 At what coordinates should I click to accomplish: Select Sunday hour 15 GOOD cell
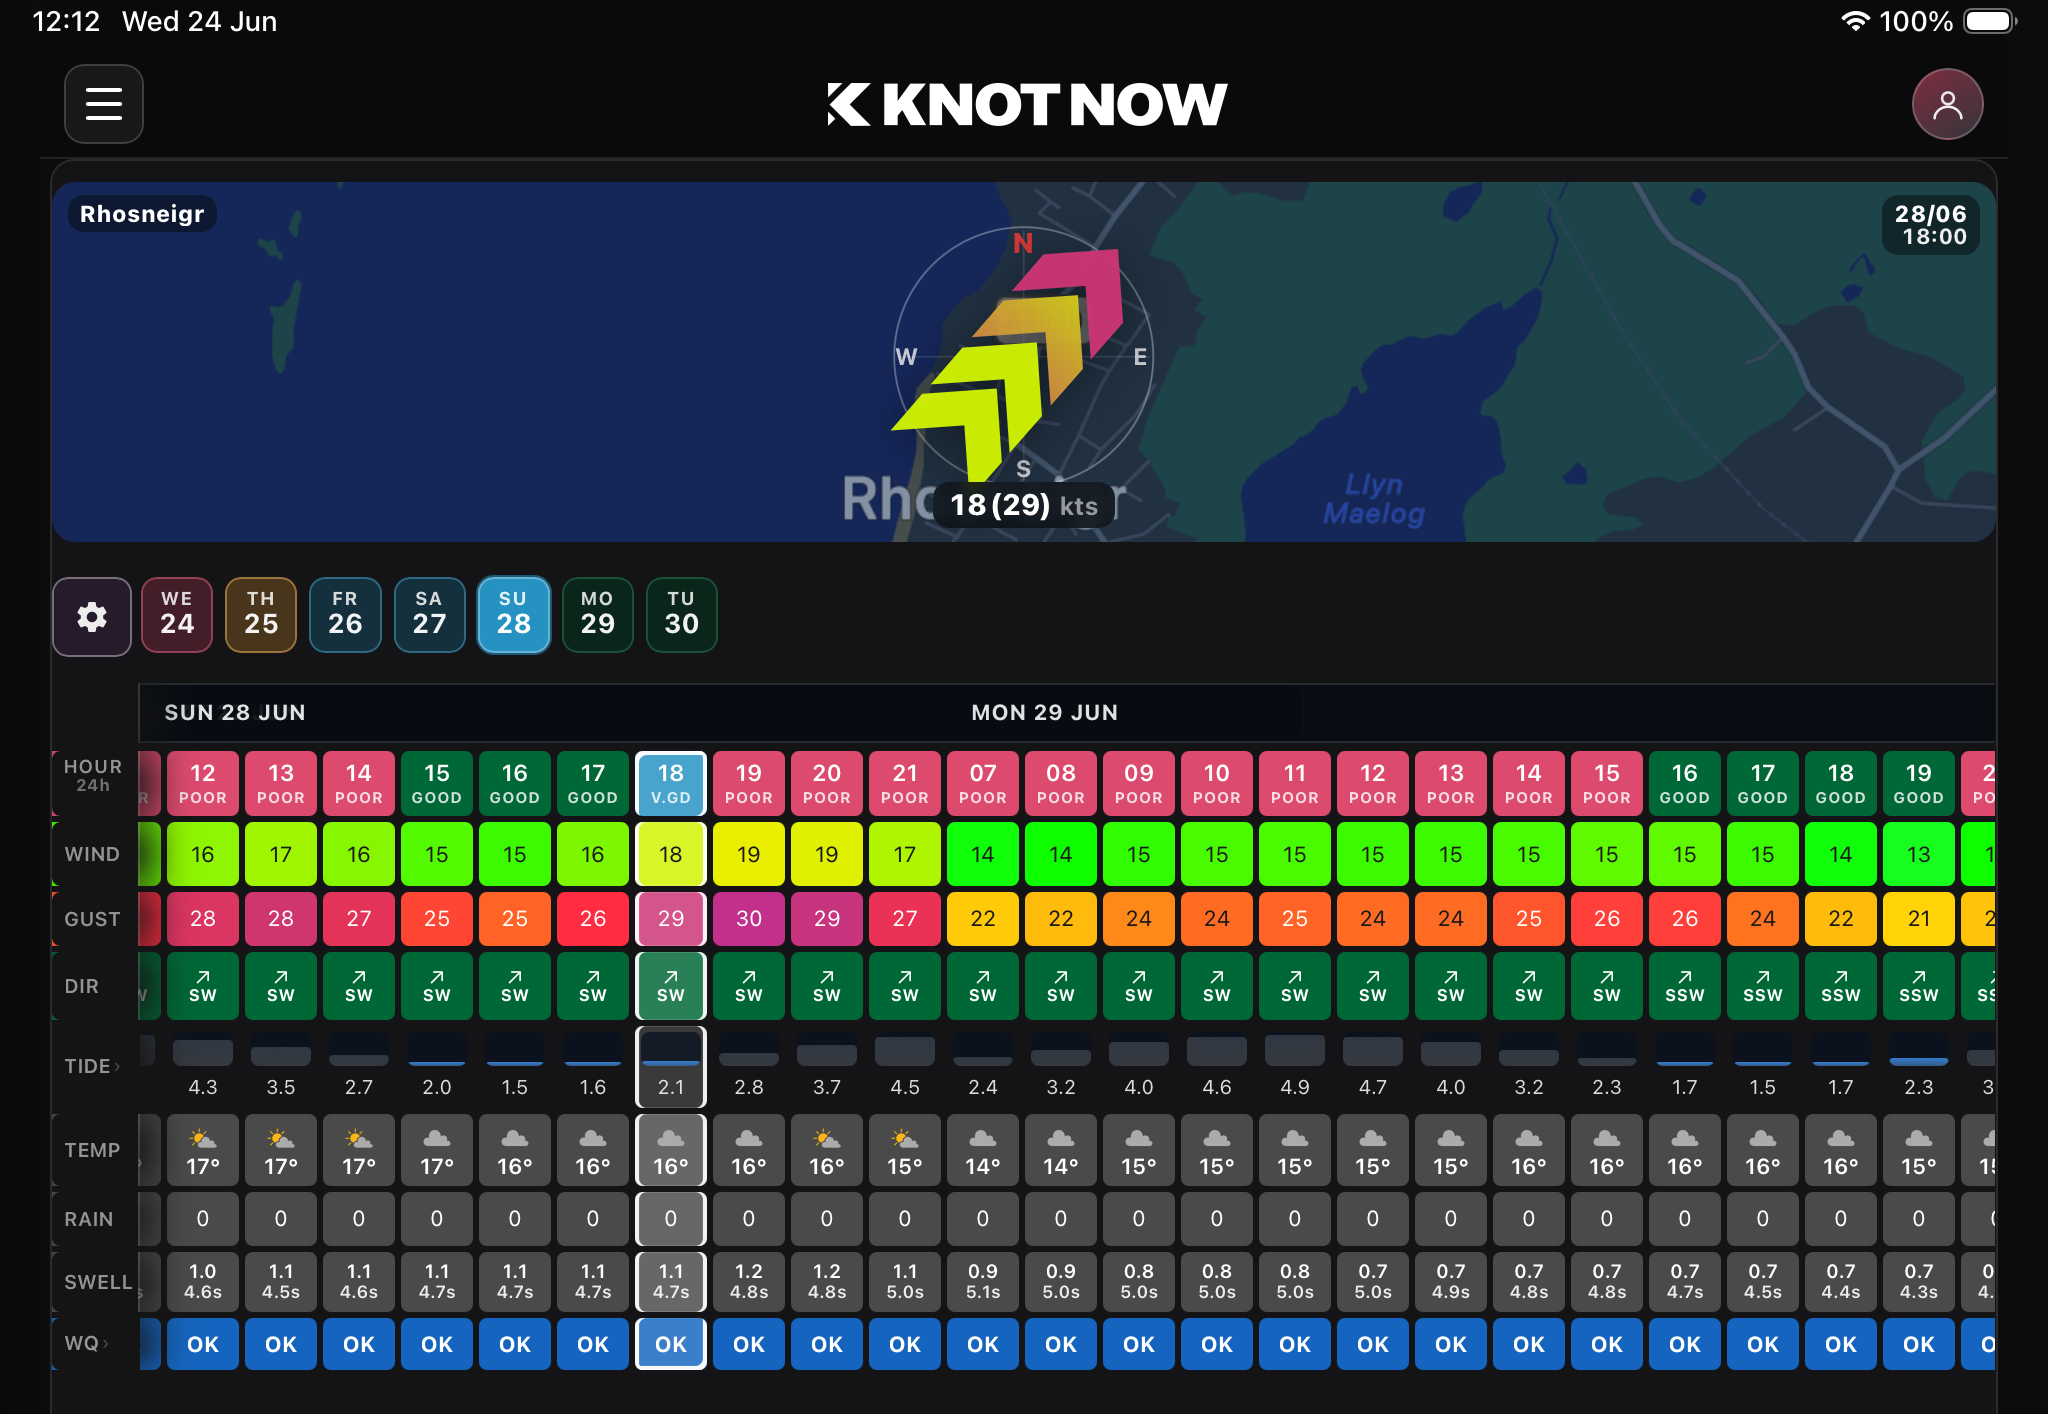click(x=437, y=784)
